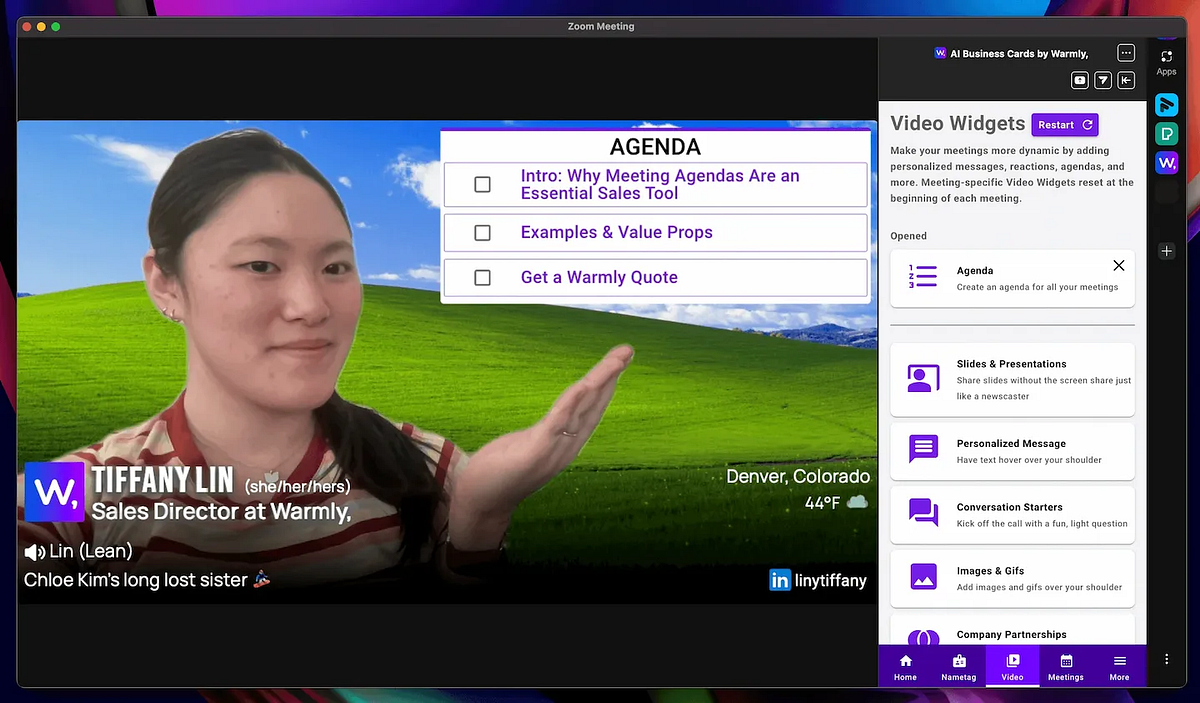Click the linytiffany LinkedIn handle
This screenshot has width=1200, height=703.
831,580
